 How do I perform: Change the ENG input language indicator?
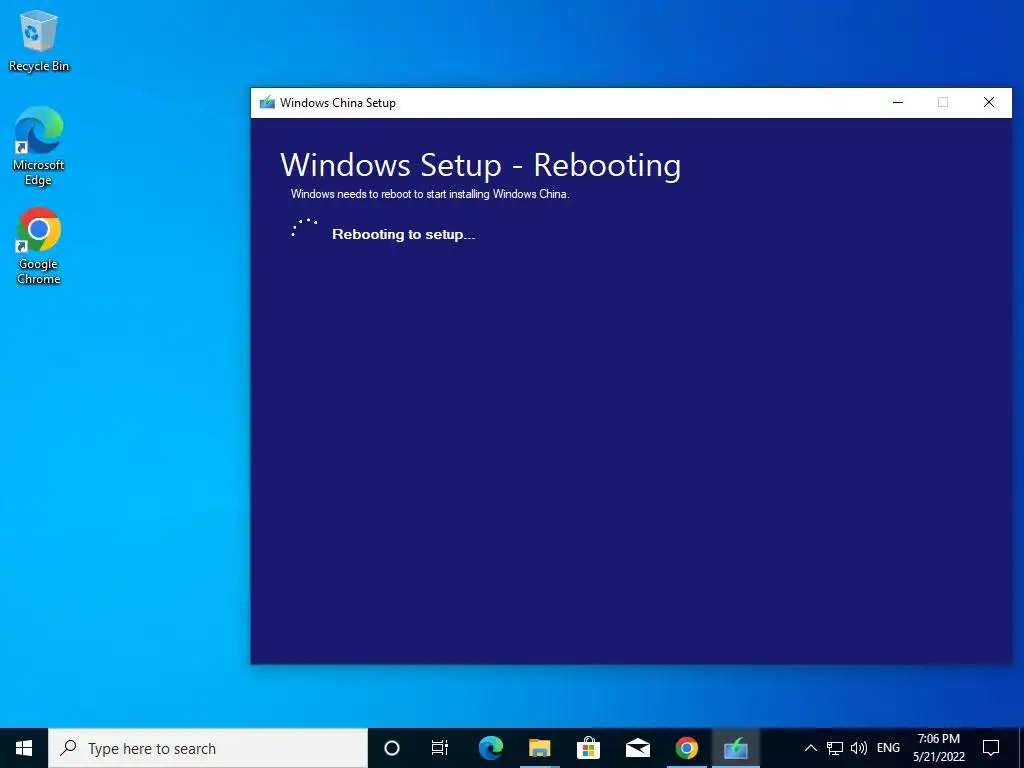coord(888,748)
